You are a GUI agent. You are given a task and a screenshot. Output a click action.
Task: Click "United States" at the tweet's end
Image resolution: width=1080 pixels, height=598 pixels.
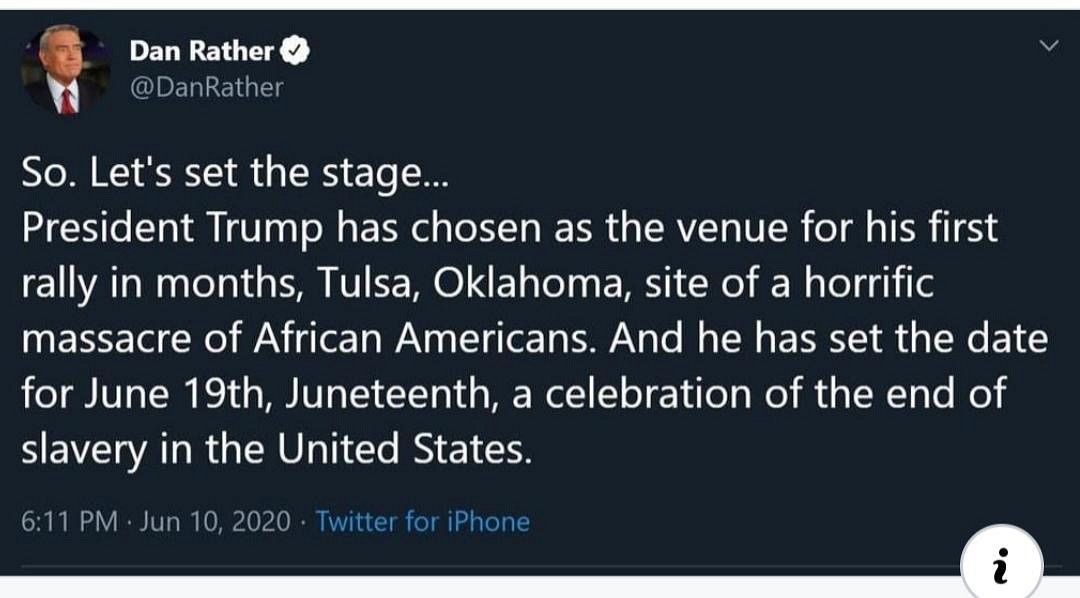(400, 449)
